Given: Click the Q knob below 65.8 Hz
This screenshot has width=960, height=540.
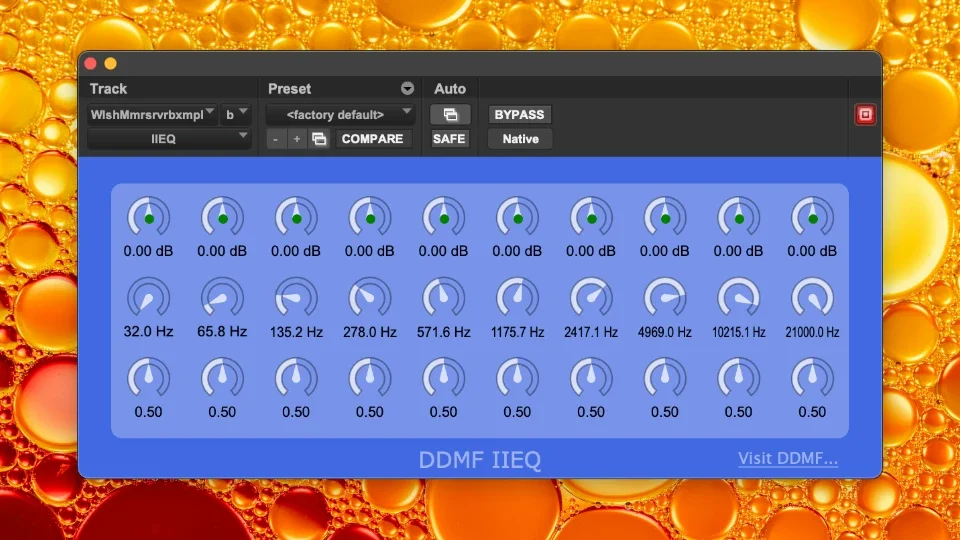Looking at the screenshot, I should [222, 378].
